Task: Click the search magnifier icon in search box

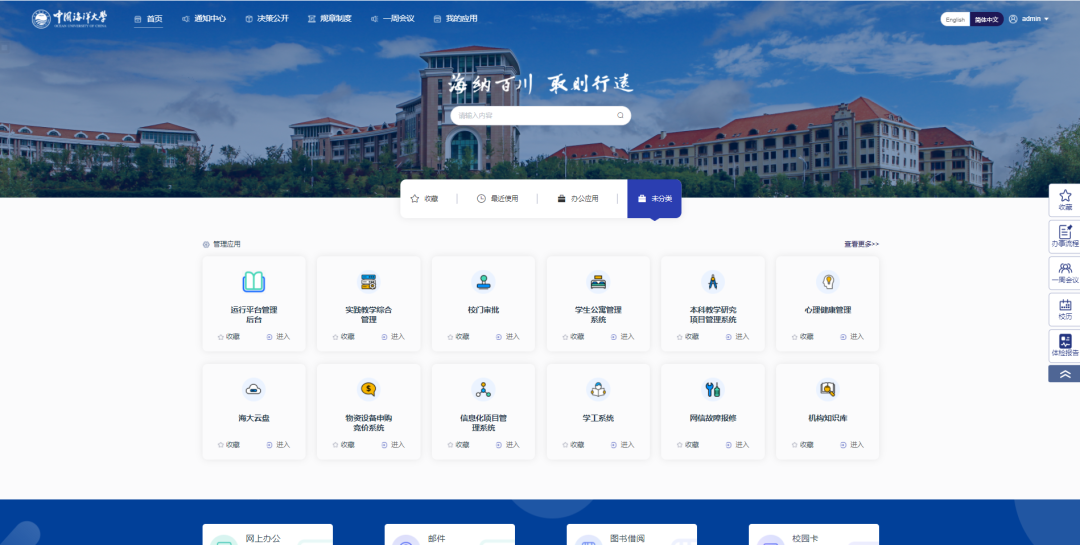Action: [620, 116]
